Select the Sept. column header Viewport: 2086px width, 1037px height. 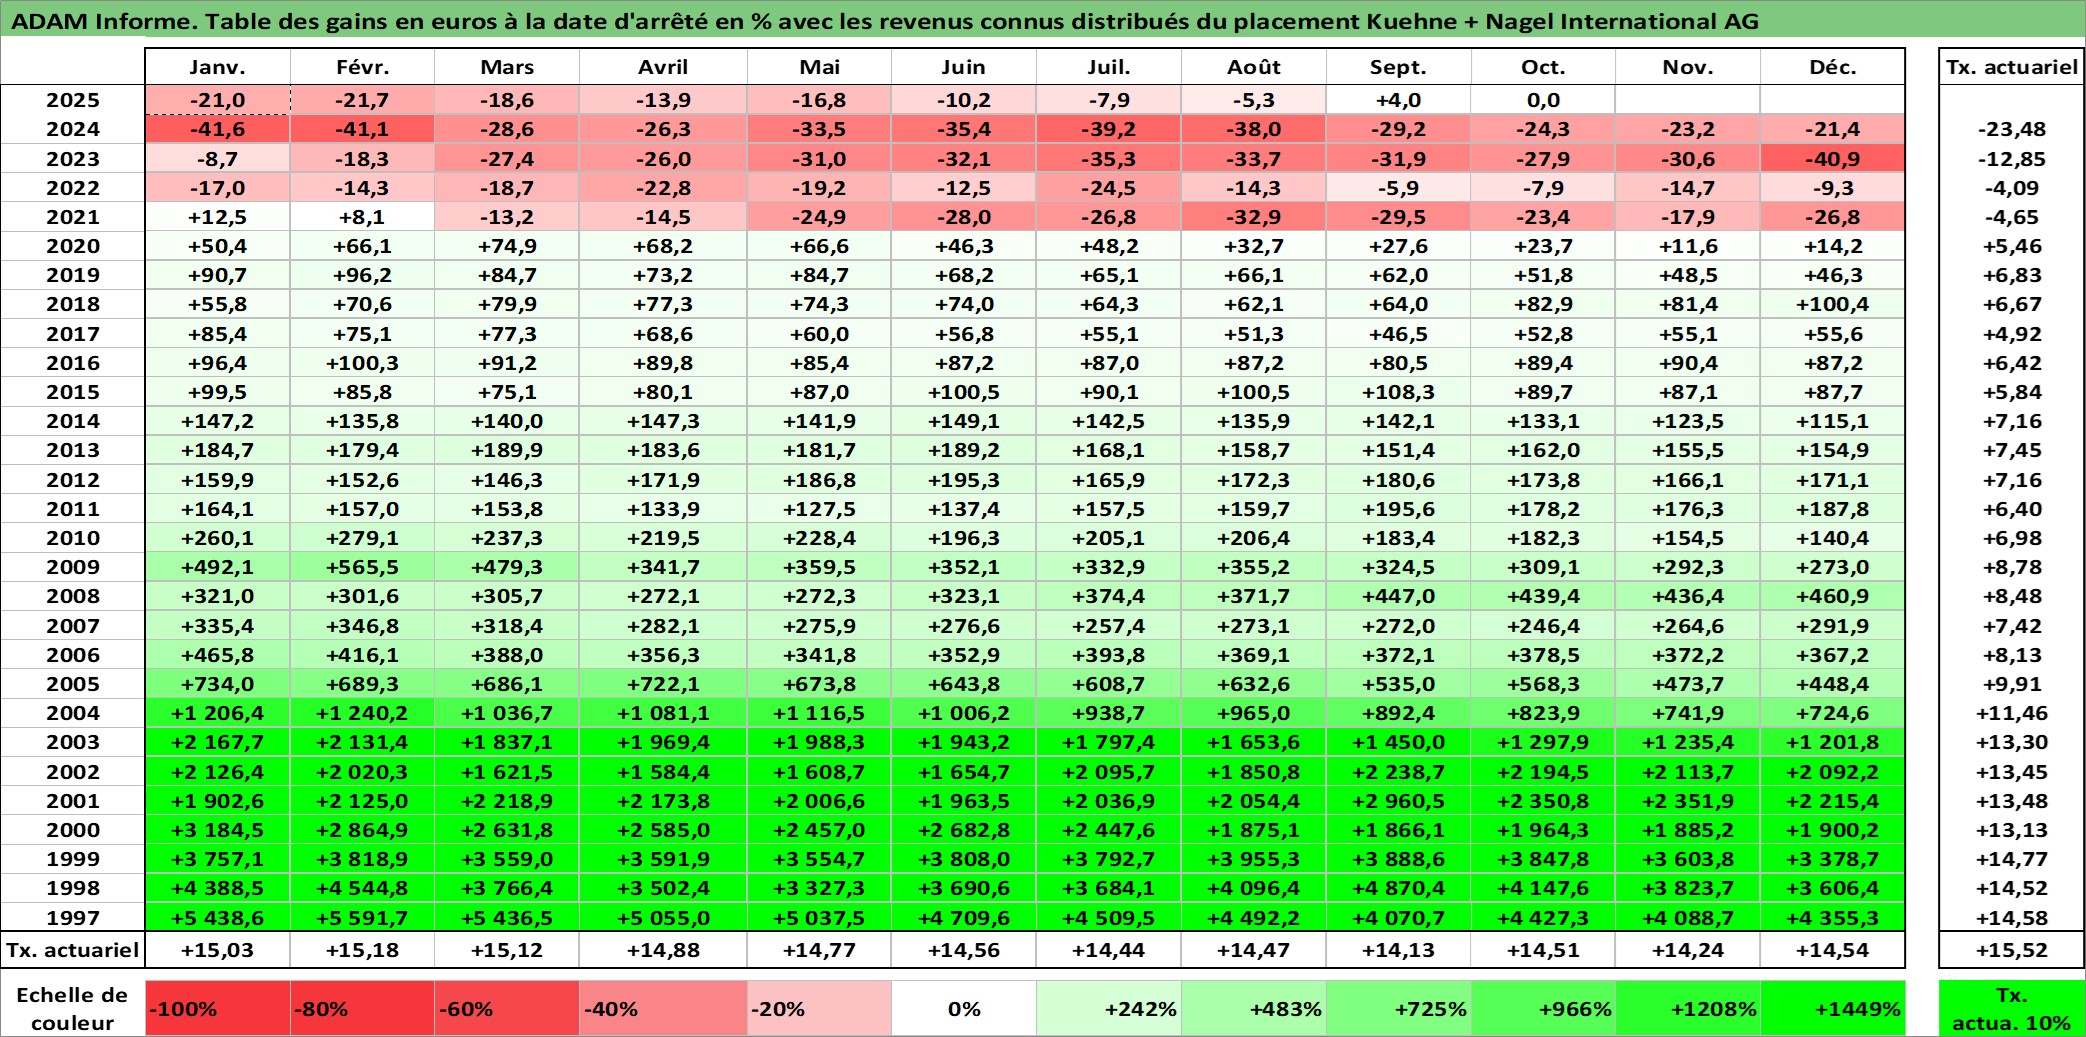click(1399, 67)
